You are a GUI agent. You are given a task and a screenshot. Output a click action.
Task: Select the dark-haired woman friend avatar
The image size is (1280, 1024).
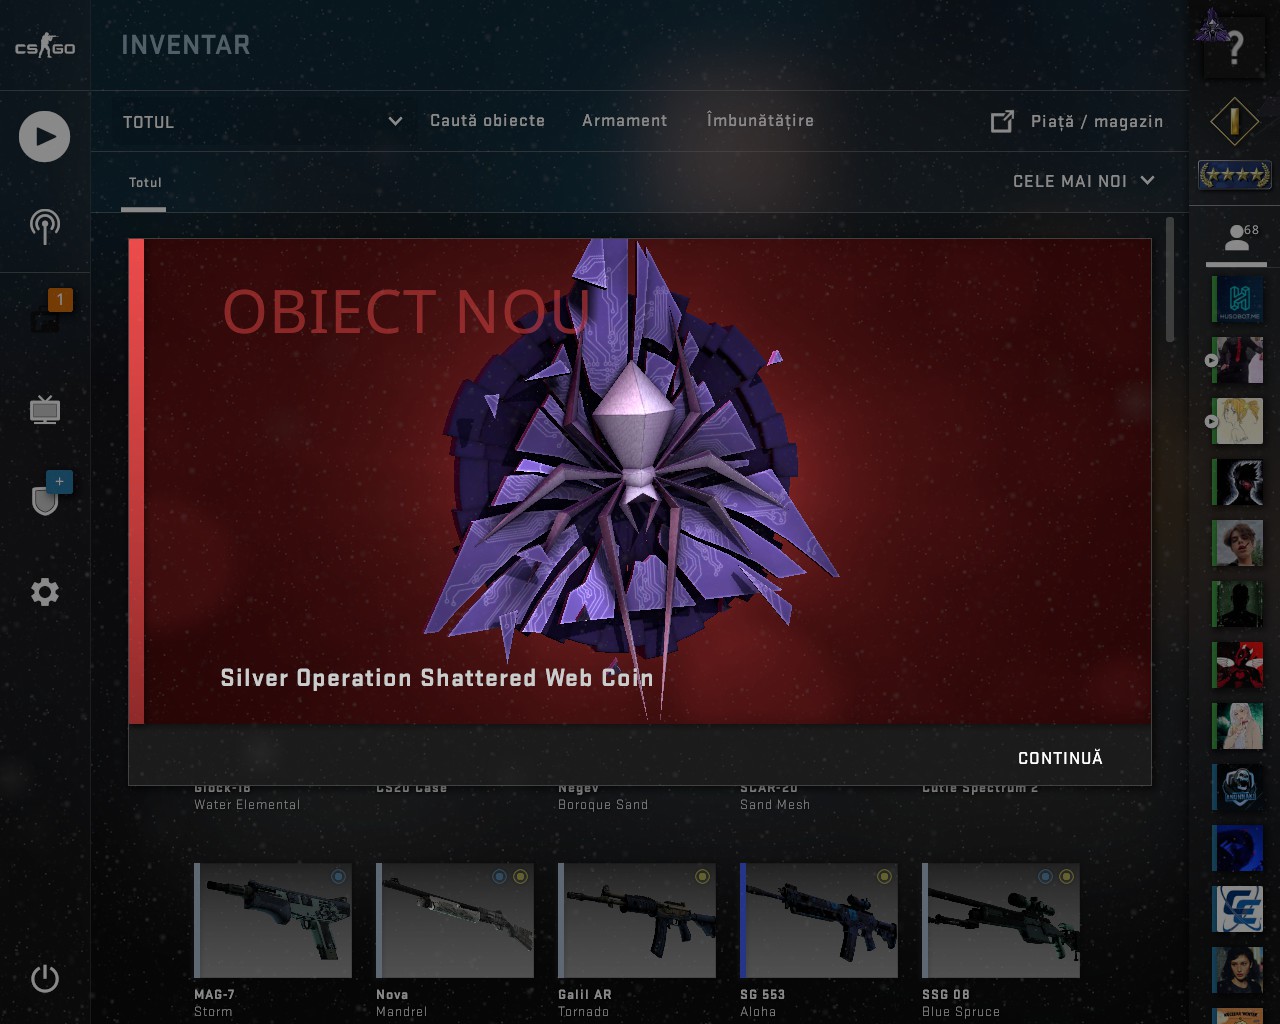tap(1238, 971)
